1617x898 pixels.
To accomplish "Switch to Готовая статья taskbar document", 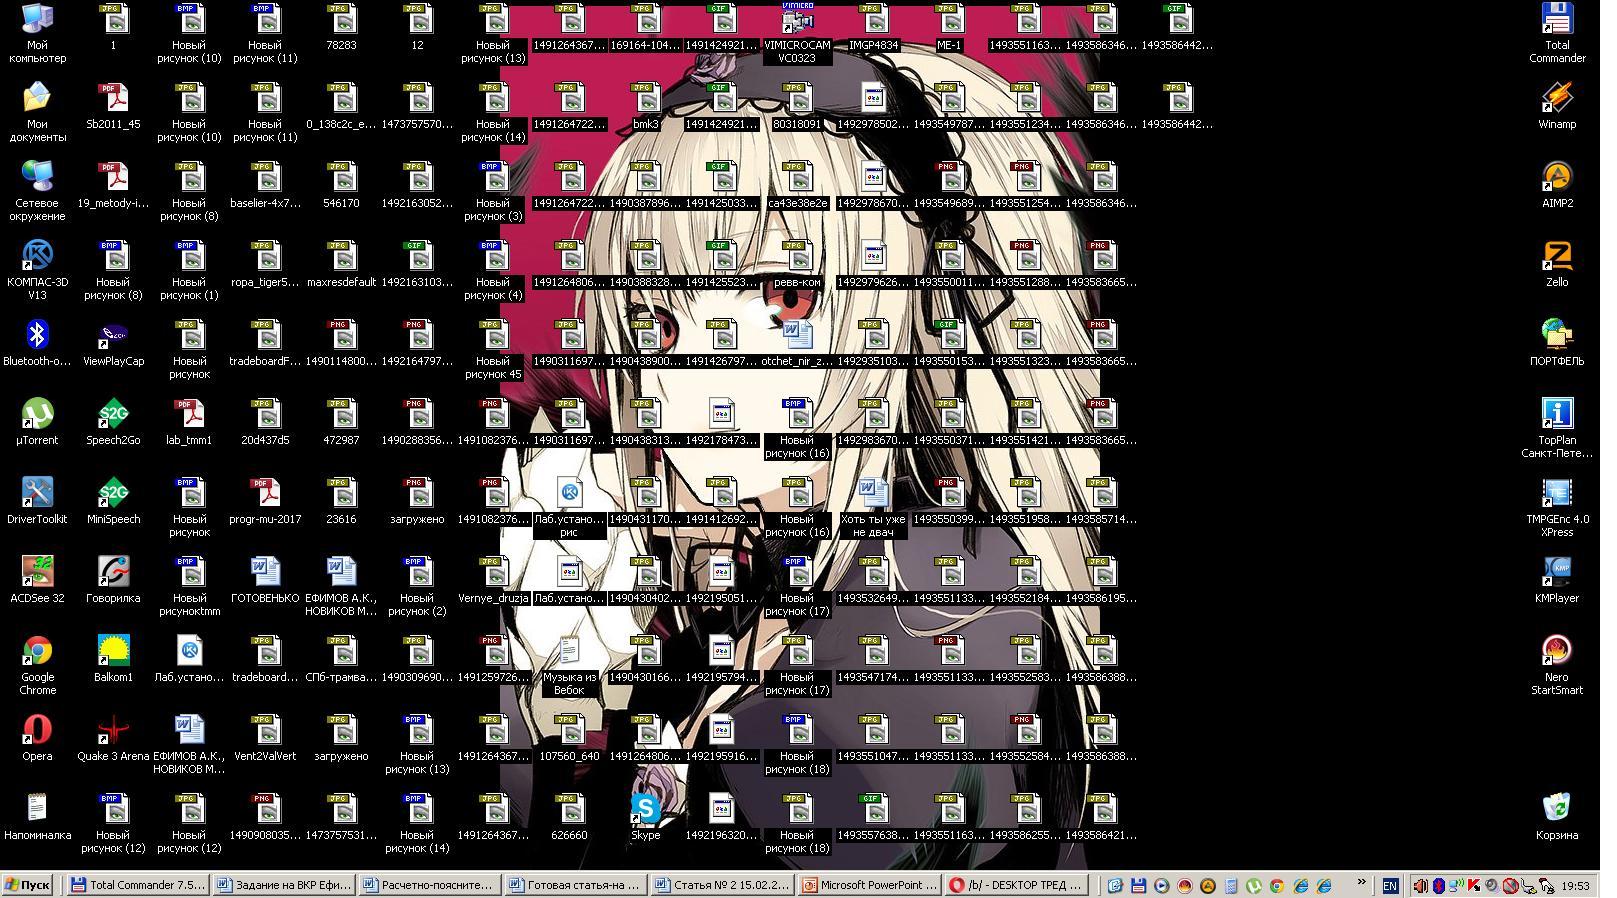I will [576, 885].
